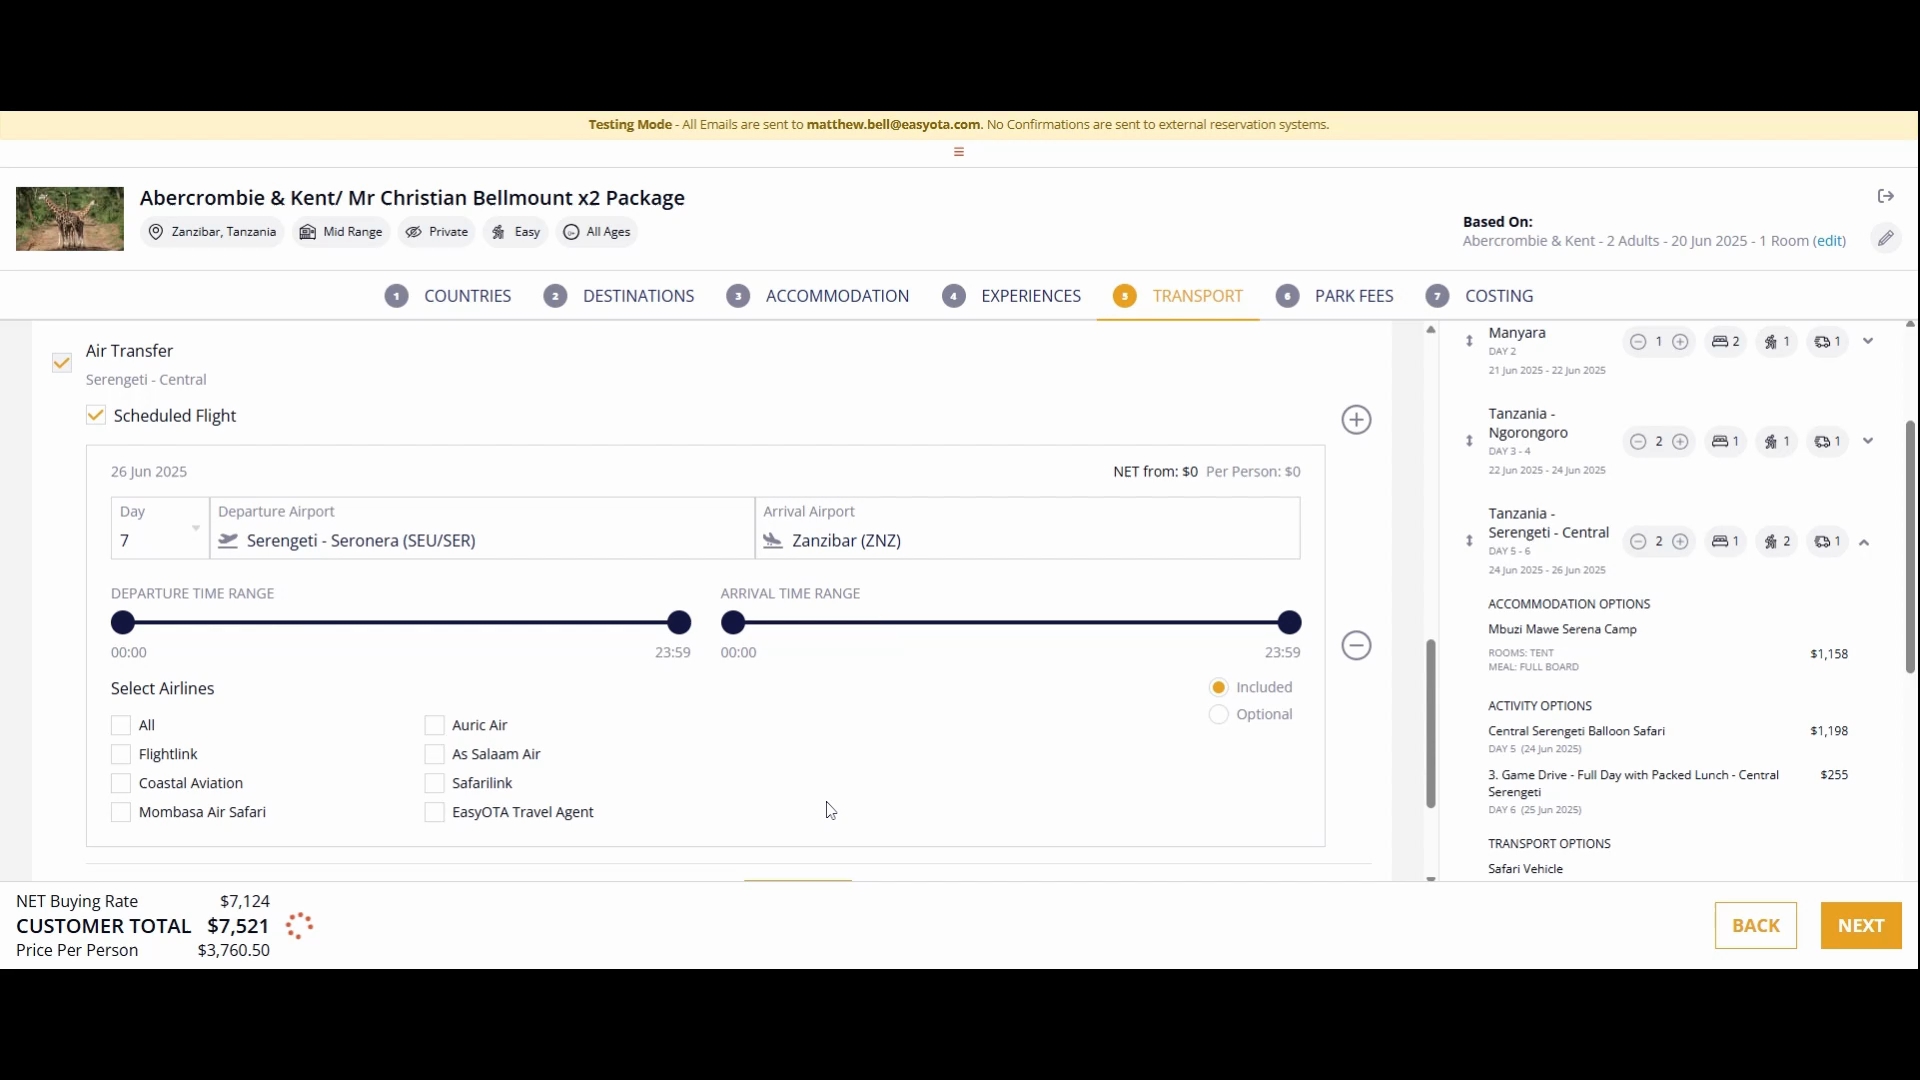
Task: Click the giraffe package thumbnail
Action: click(x=70, y=219)
